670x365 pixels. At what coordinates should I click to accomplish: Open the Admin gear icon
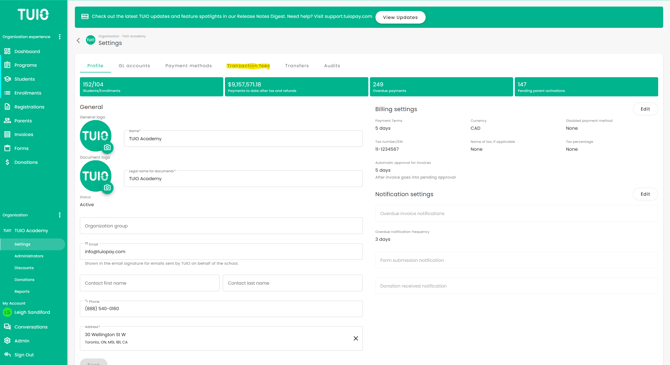[x=7, y=341]
